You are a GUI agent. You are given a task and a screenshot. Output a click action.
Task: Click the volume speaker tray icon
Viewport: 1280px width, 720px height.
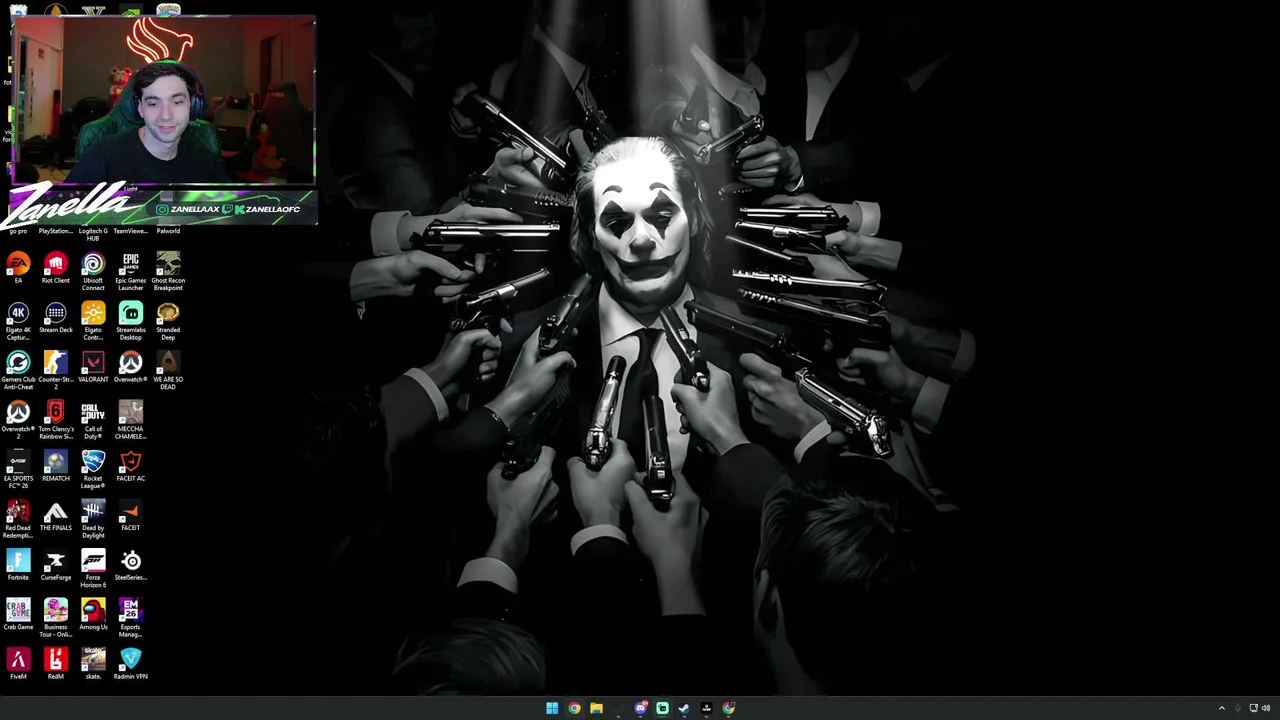[x=1266, y=708]
